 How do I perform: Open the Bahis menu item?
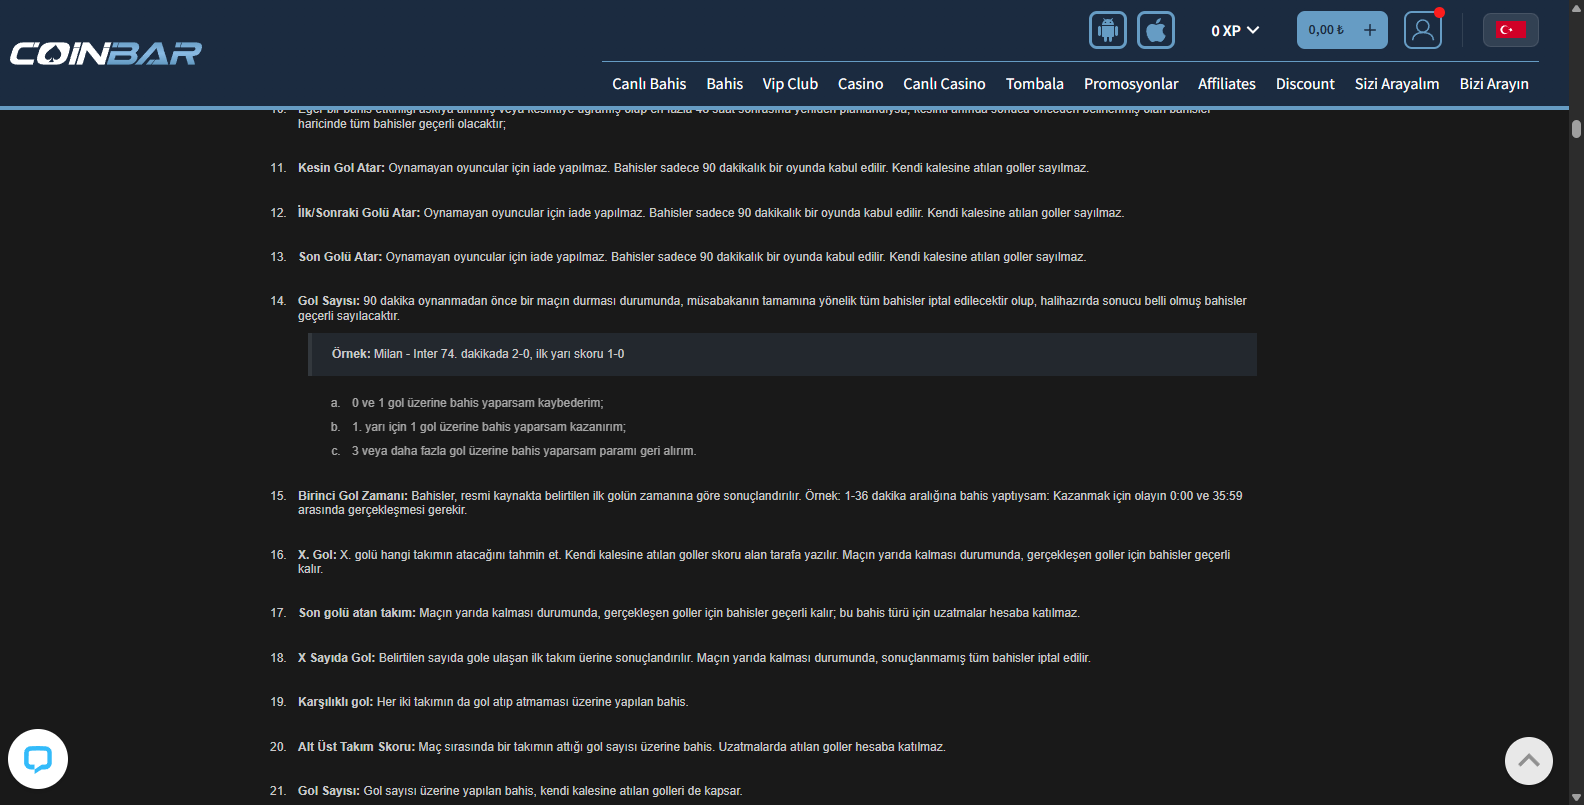[725, 84]
